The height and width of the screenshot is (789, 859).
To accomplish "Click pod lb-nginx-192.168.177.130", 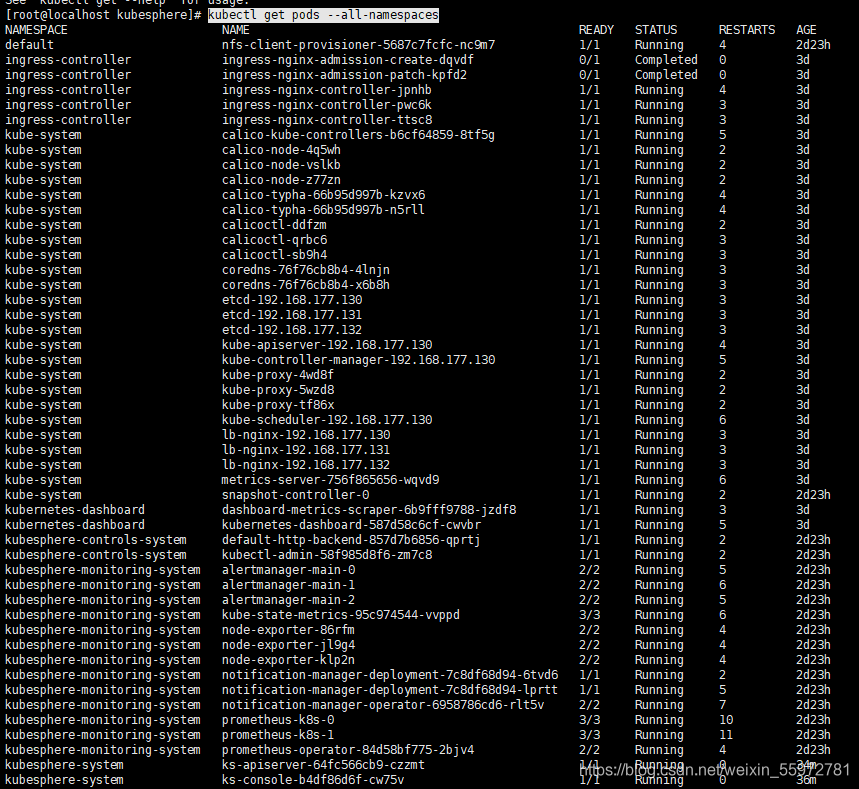I will 306,435.
